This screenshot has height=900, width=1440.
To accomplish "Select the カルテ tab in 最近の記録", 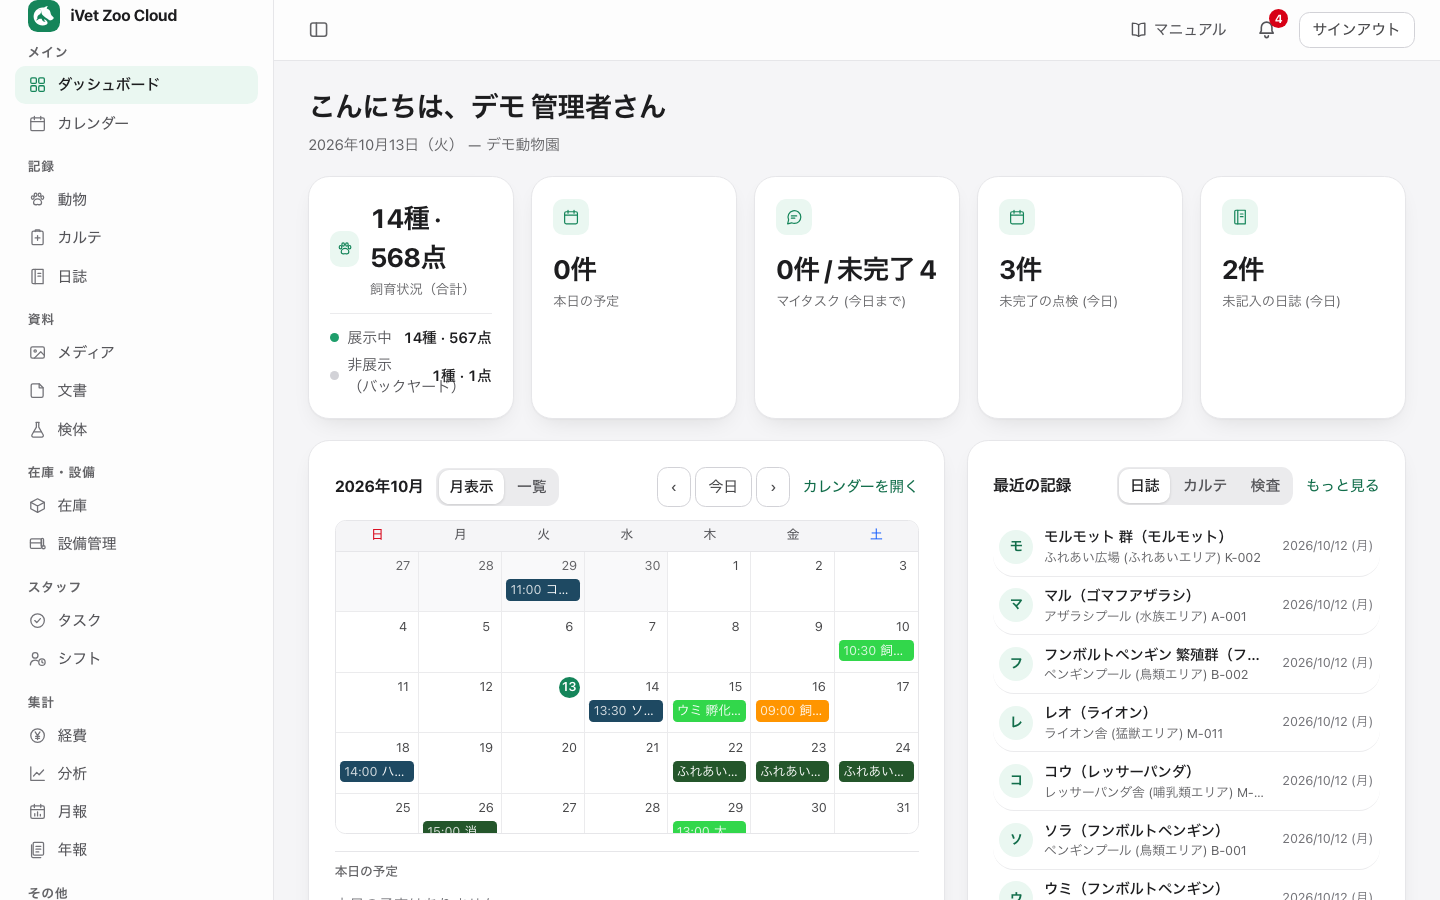I will [1204, 486].
